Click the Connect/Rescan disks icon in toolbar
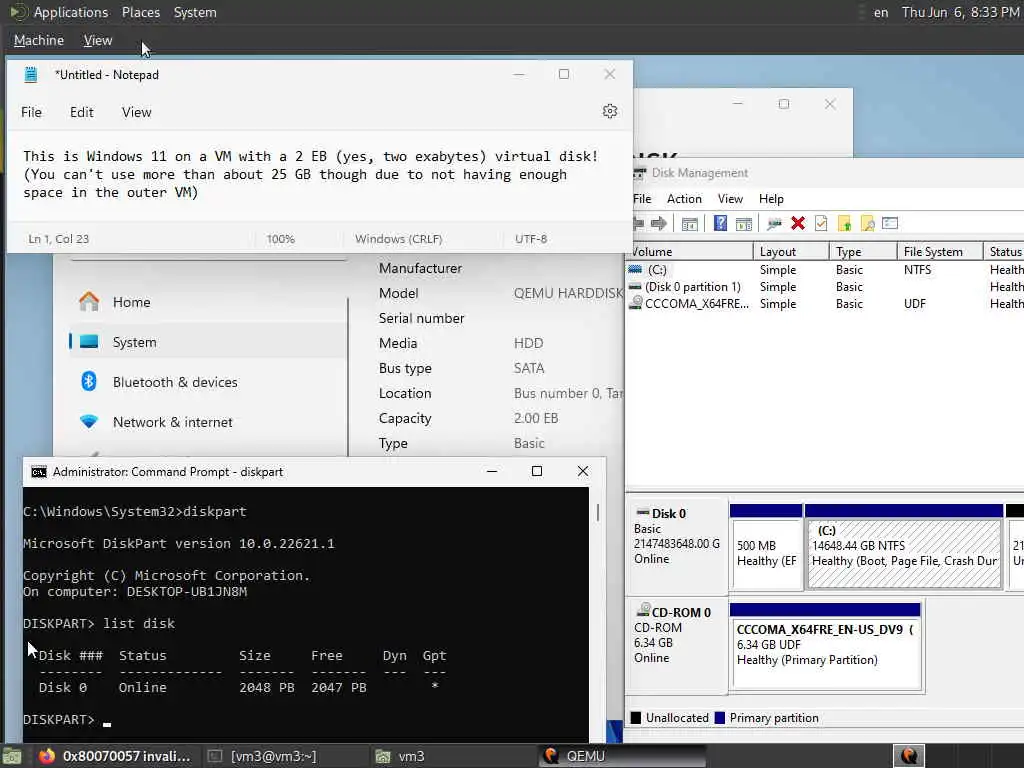The width and height of the screenshot is (1024, 768). 775,223
